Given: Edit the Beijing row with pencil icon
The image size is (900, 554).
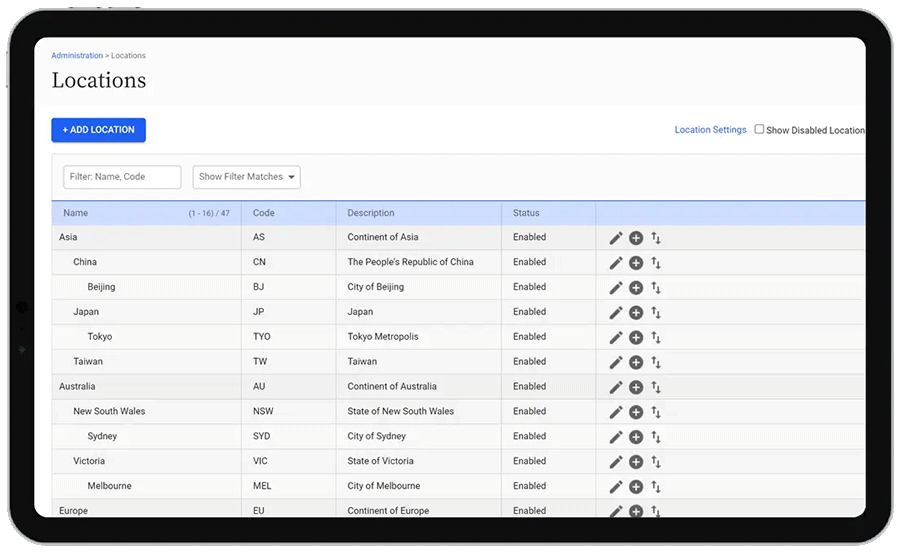Looking at the screenshot, I should (616, 288).
